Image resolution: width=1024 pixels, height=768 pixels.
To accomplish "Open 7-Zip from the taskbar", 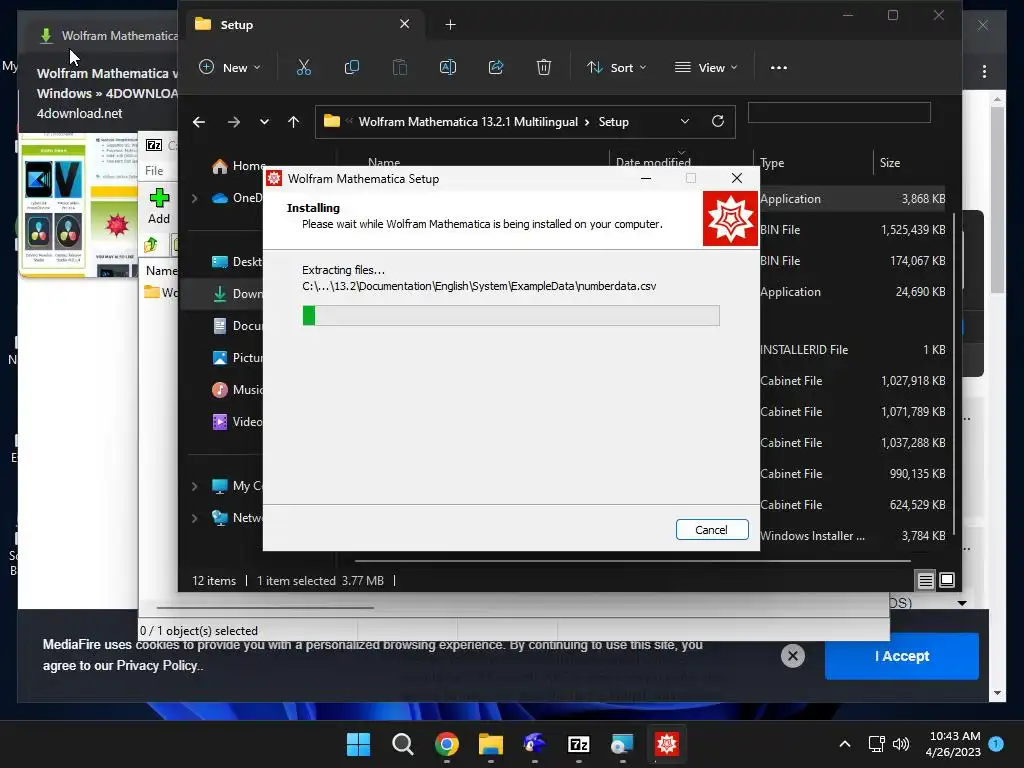I will (579, 744).
